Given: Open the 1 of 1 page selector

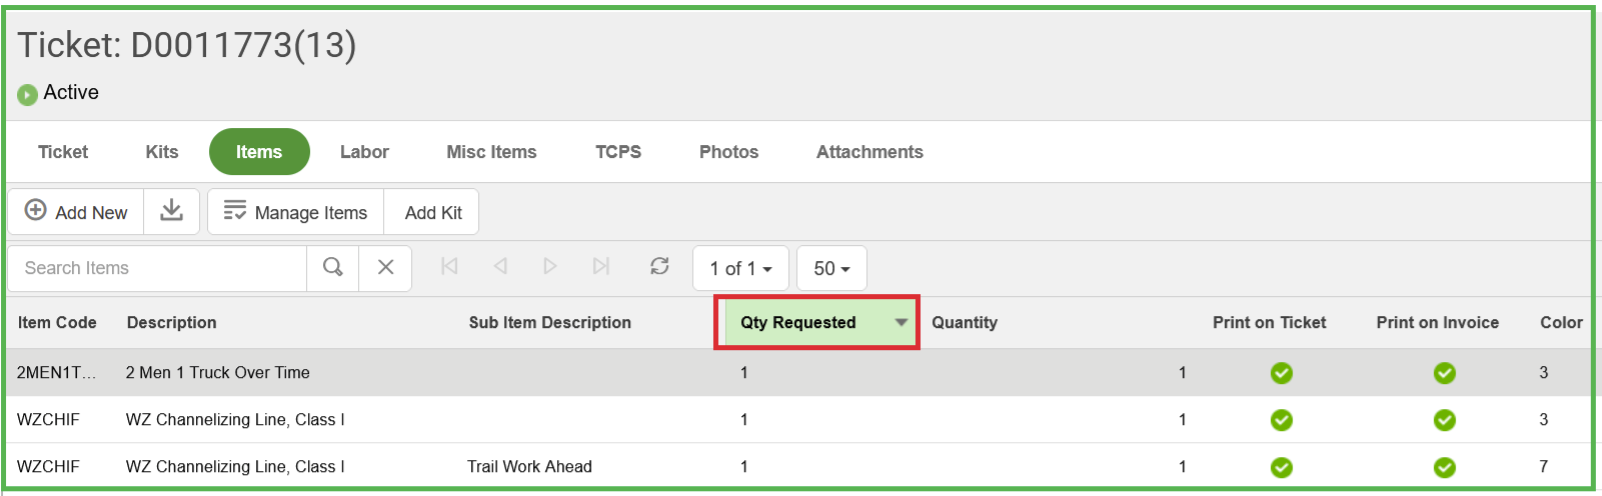Looking at the screenshot, I should tap(740, 268).
